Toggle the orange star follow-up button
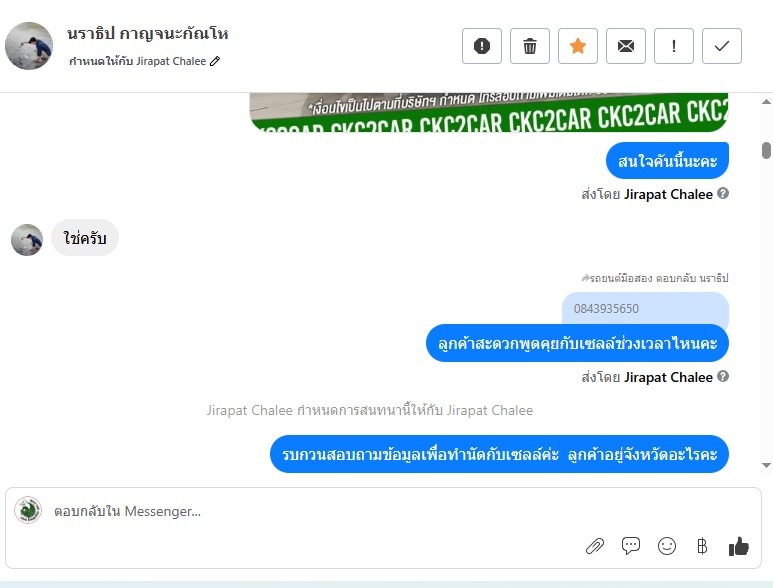The height and width of the screenshot is (588, 773). [578, 46]
